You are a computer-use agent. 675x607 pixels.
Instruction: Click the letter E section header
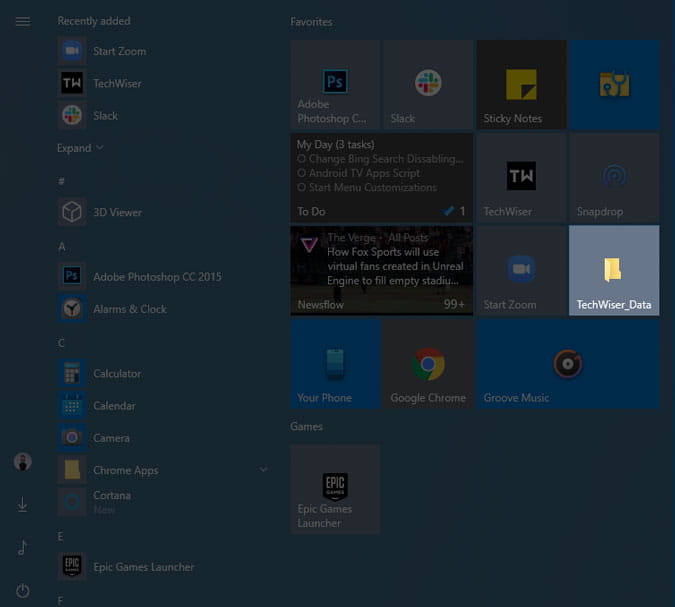[x=60, y=536]
